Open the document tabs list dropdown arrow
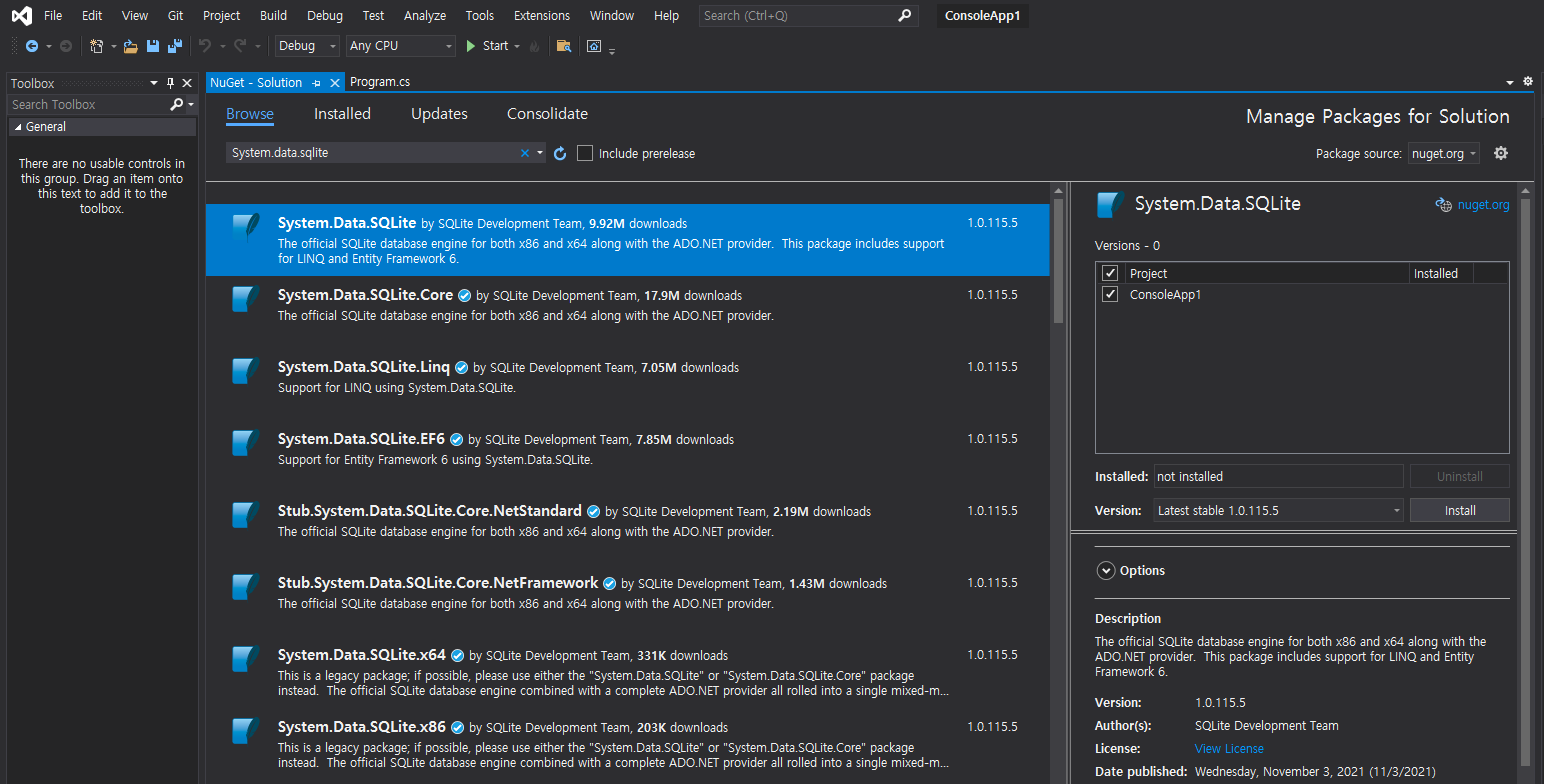The width and height of the screenshot is (1544, 784). tap(1510, 82)
